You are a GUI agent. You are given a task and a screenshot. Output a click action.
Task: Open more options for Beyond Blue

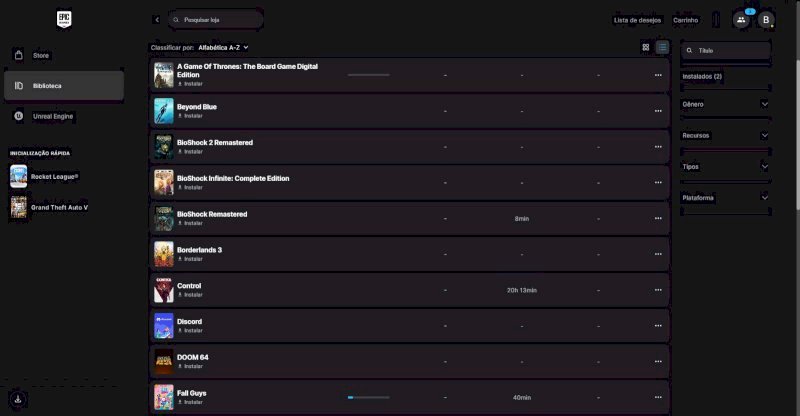(x=658, y=111)
